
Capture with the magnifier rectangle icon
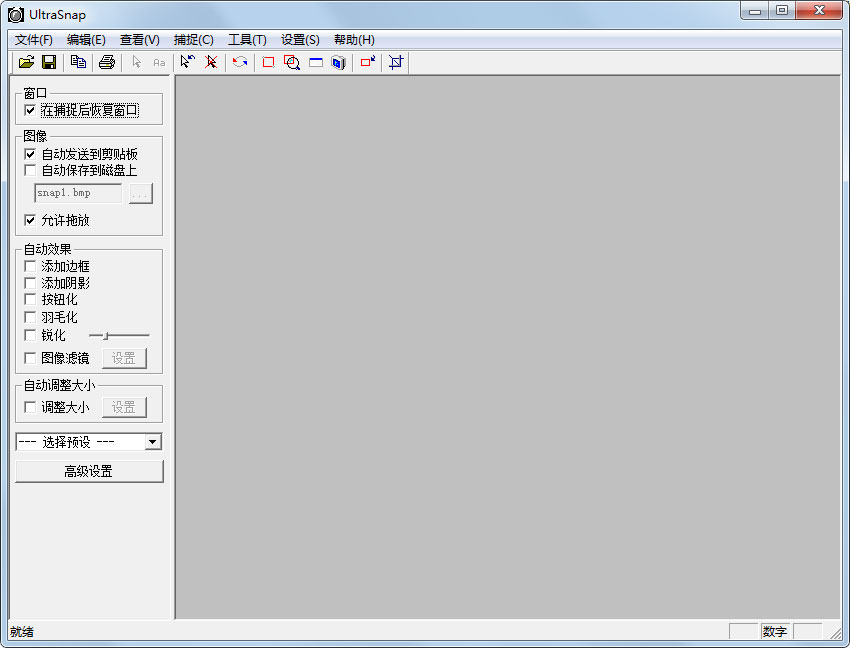tap(292, 62)
